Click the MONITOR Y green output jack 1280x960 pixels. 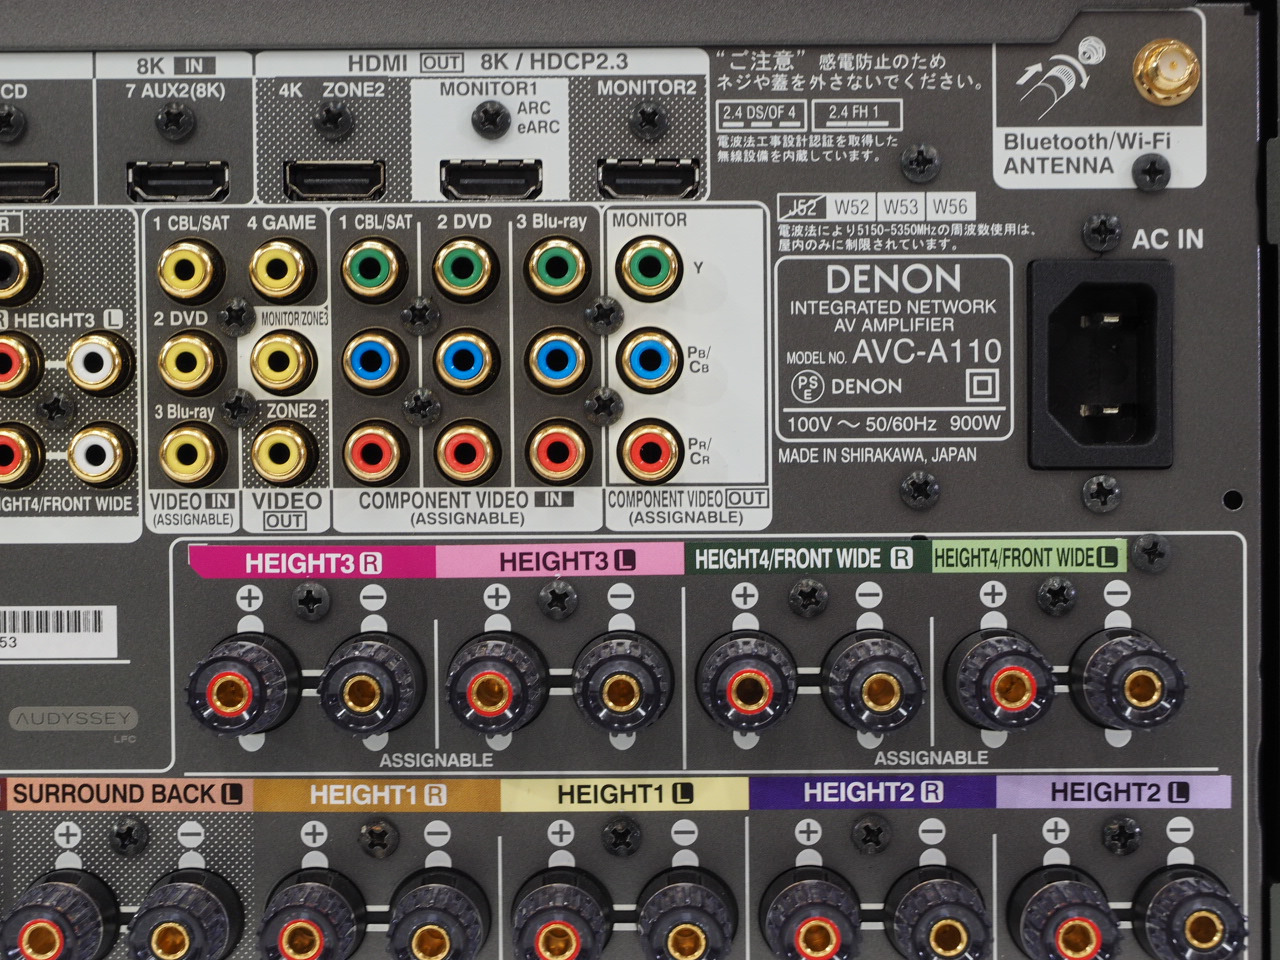coord(650,267)
